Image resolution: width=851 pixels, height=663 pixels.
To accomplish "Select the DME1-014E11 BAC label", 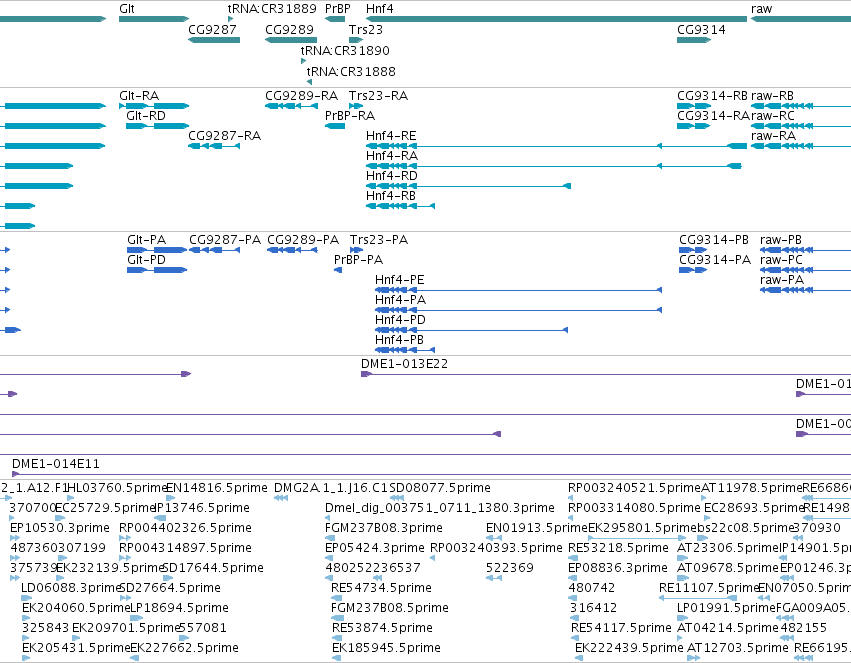I will tap(56, 464).
